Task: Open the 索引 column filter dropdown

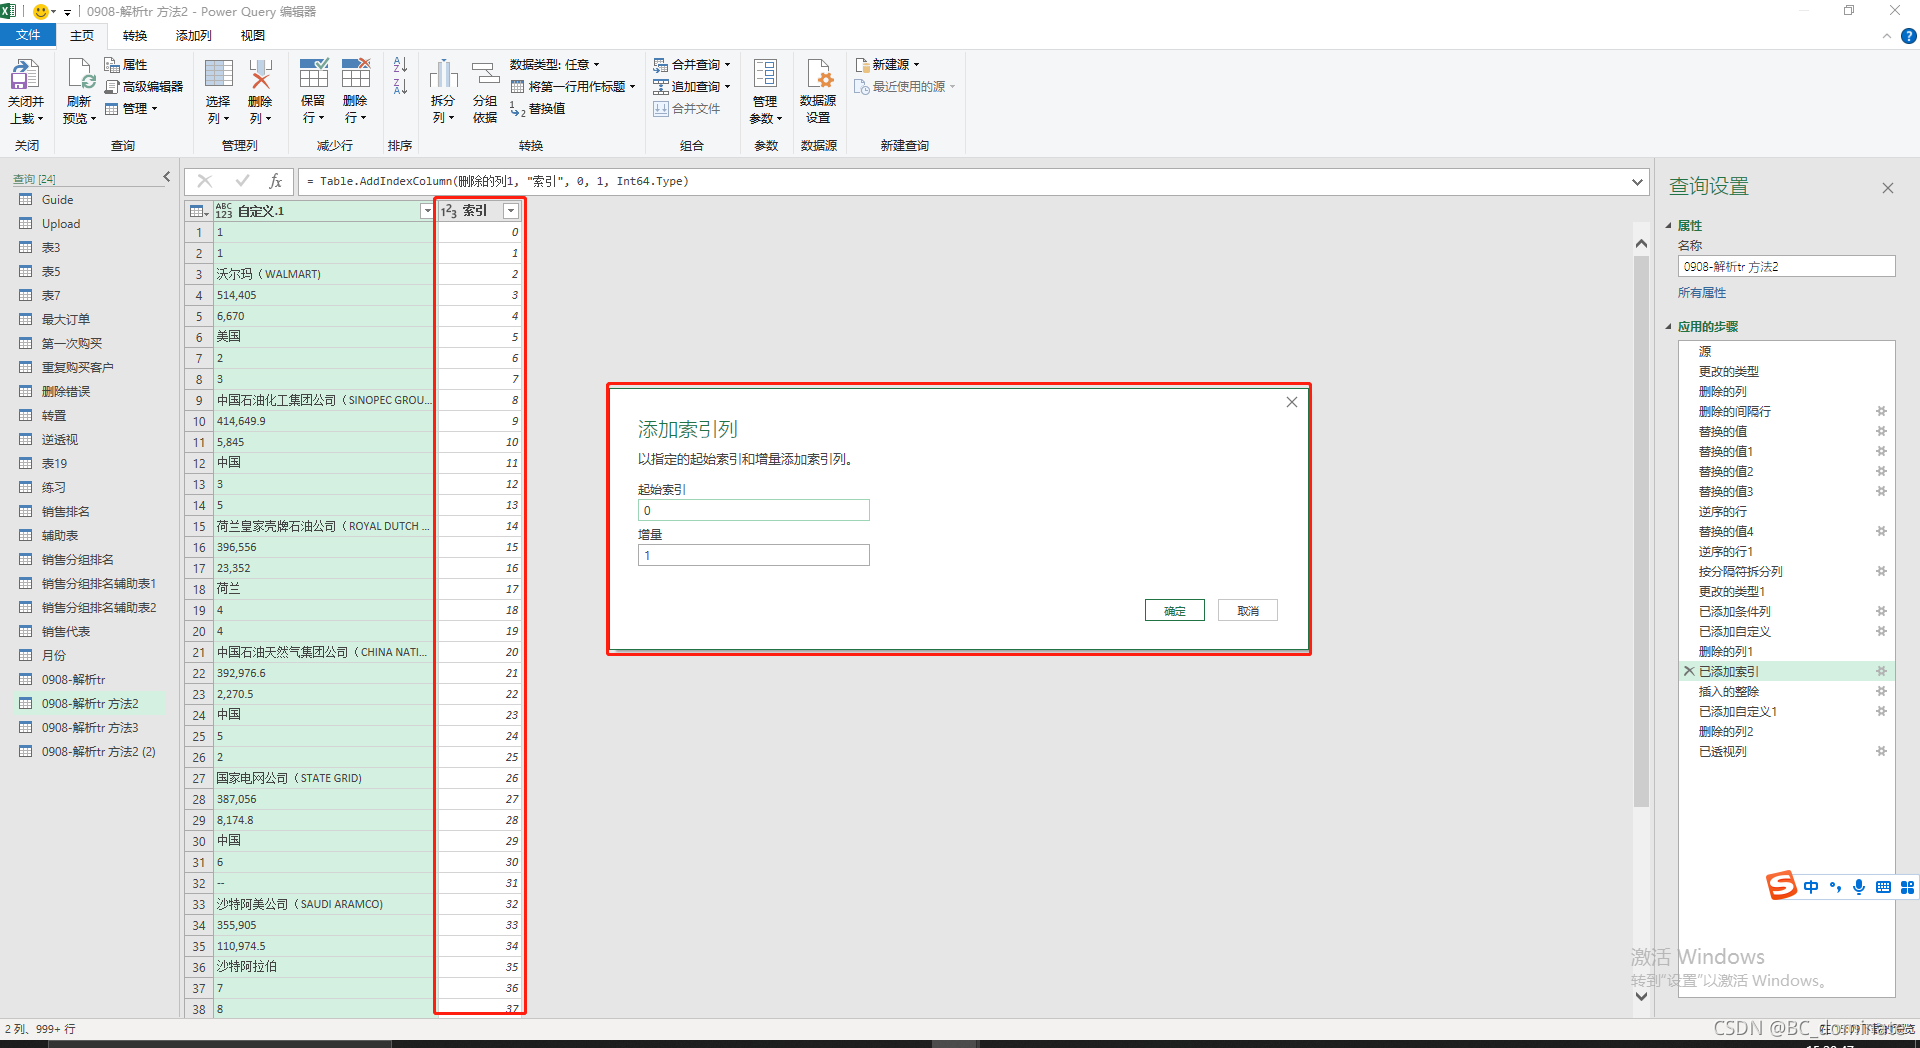Action: [511, 211]
